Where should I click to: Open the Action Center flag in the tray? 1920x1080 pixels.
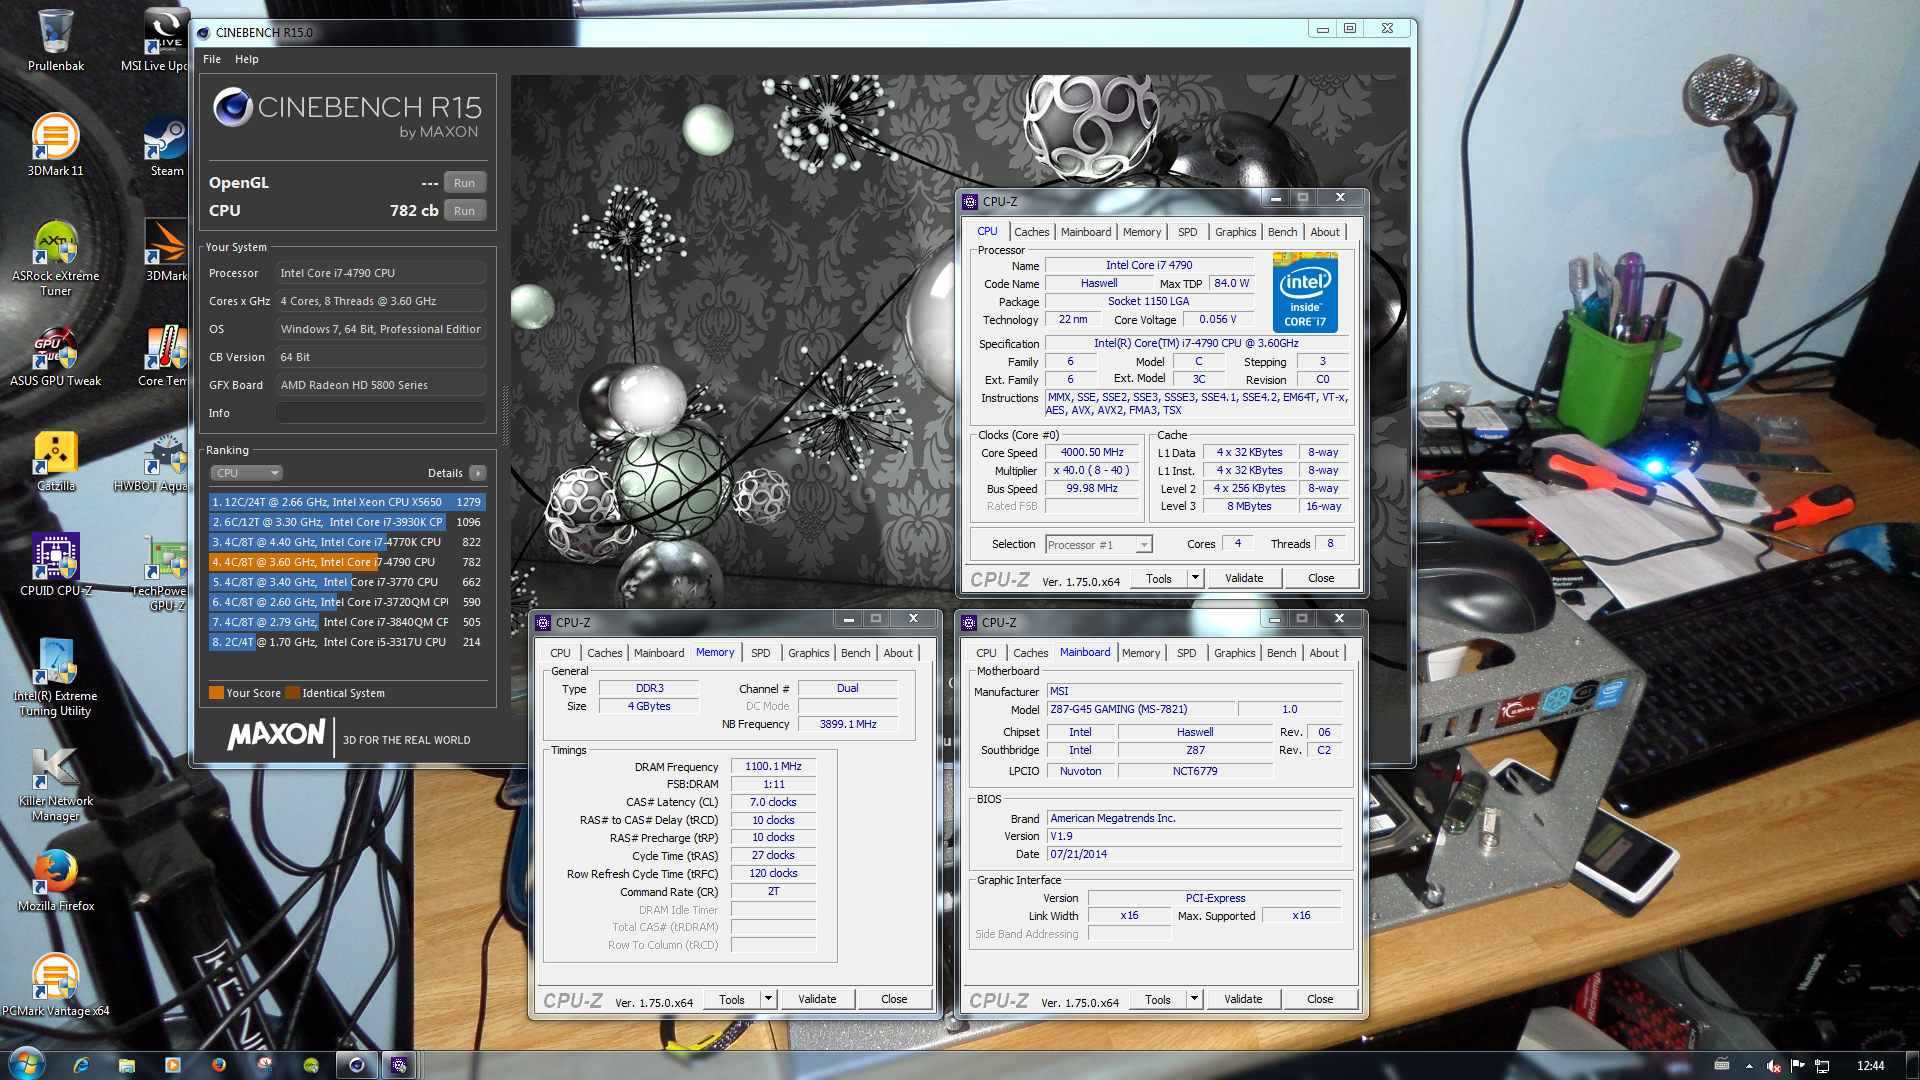tap(1798, 1066)
